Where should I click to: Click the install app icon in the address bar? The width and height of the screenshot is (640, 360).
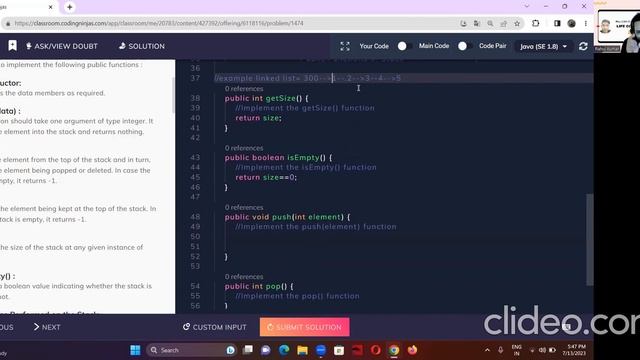pos(463,24)
